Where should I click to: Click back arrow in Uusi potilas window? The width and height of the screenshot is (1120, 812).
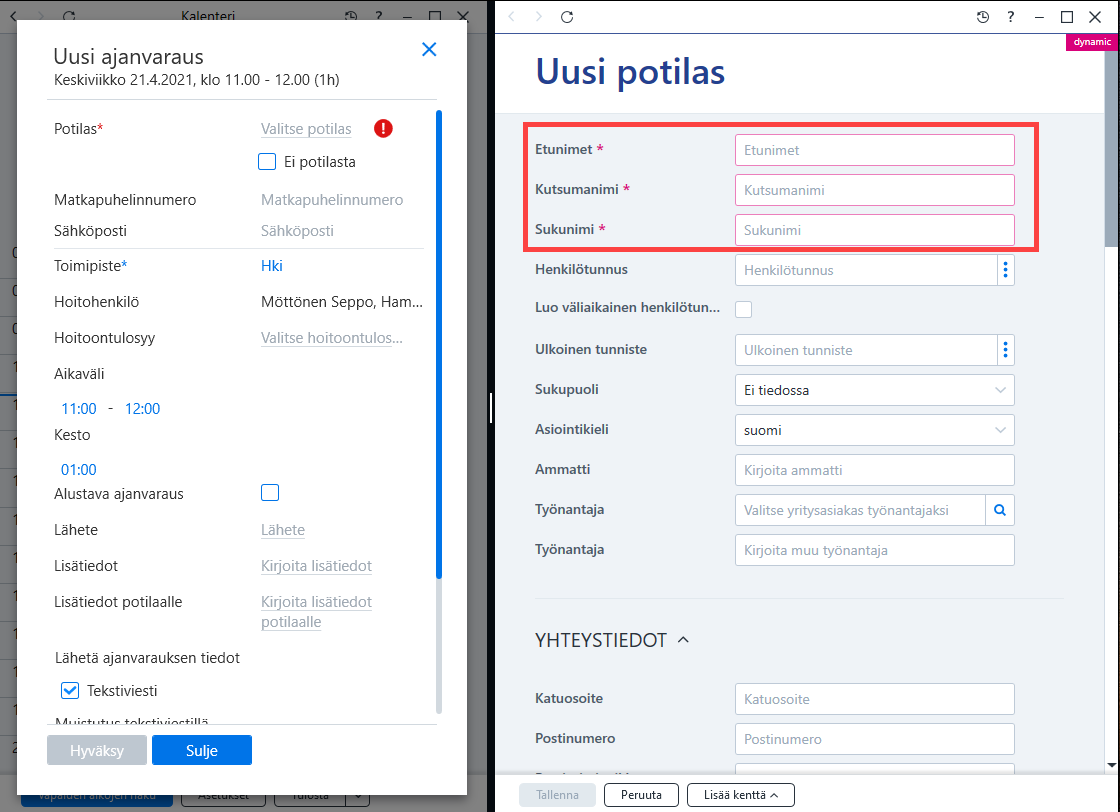point(511,16)
